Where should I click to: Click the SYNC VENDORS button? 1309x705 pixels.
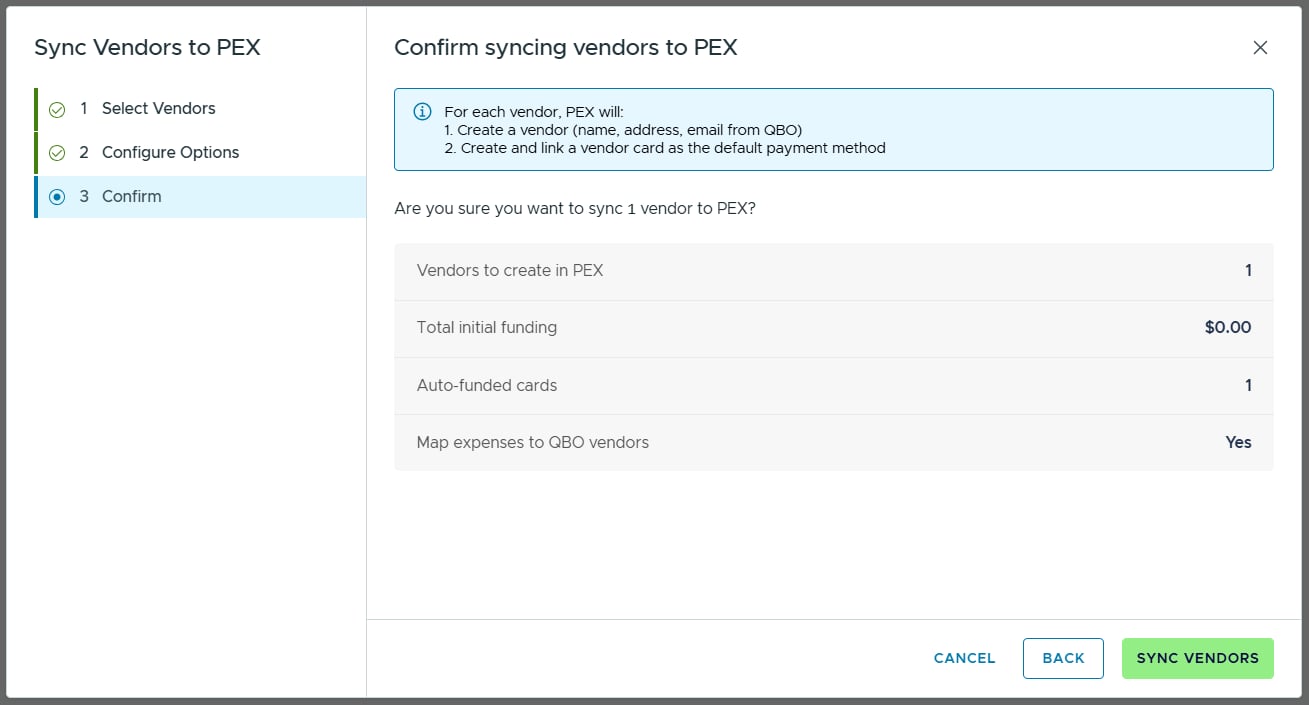(1198, 658)
